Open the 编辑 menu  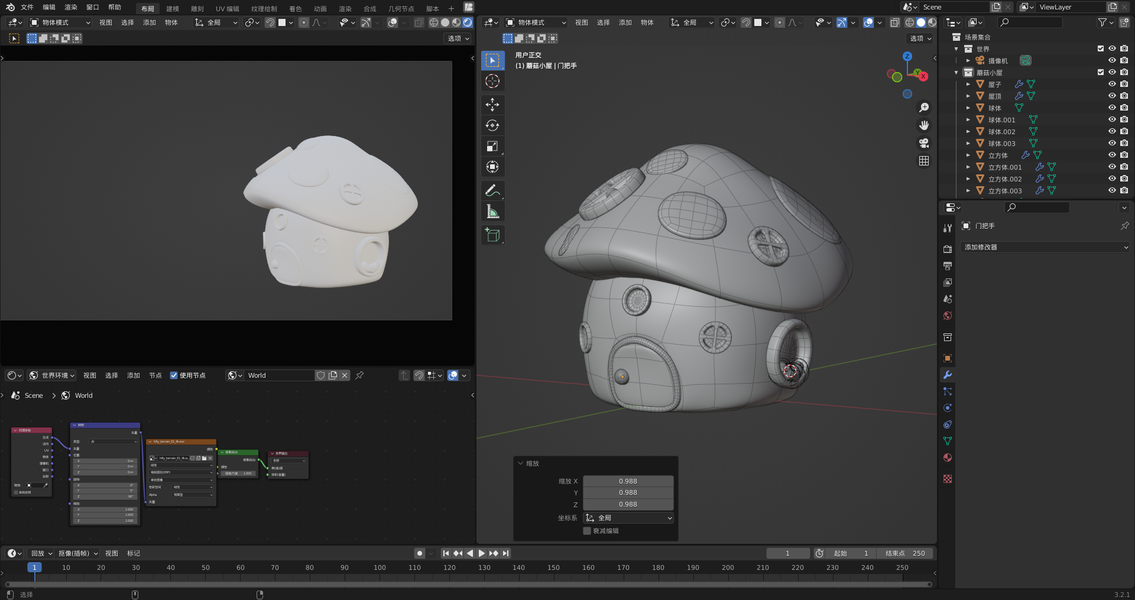pos(48,7)
